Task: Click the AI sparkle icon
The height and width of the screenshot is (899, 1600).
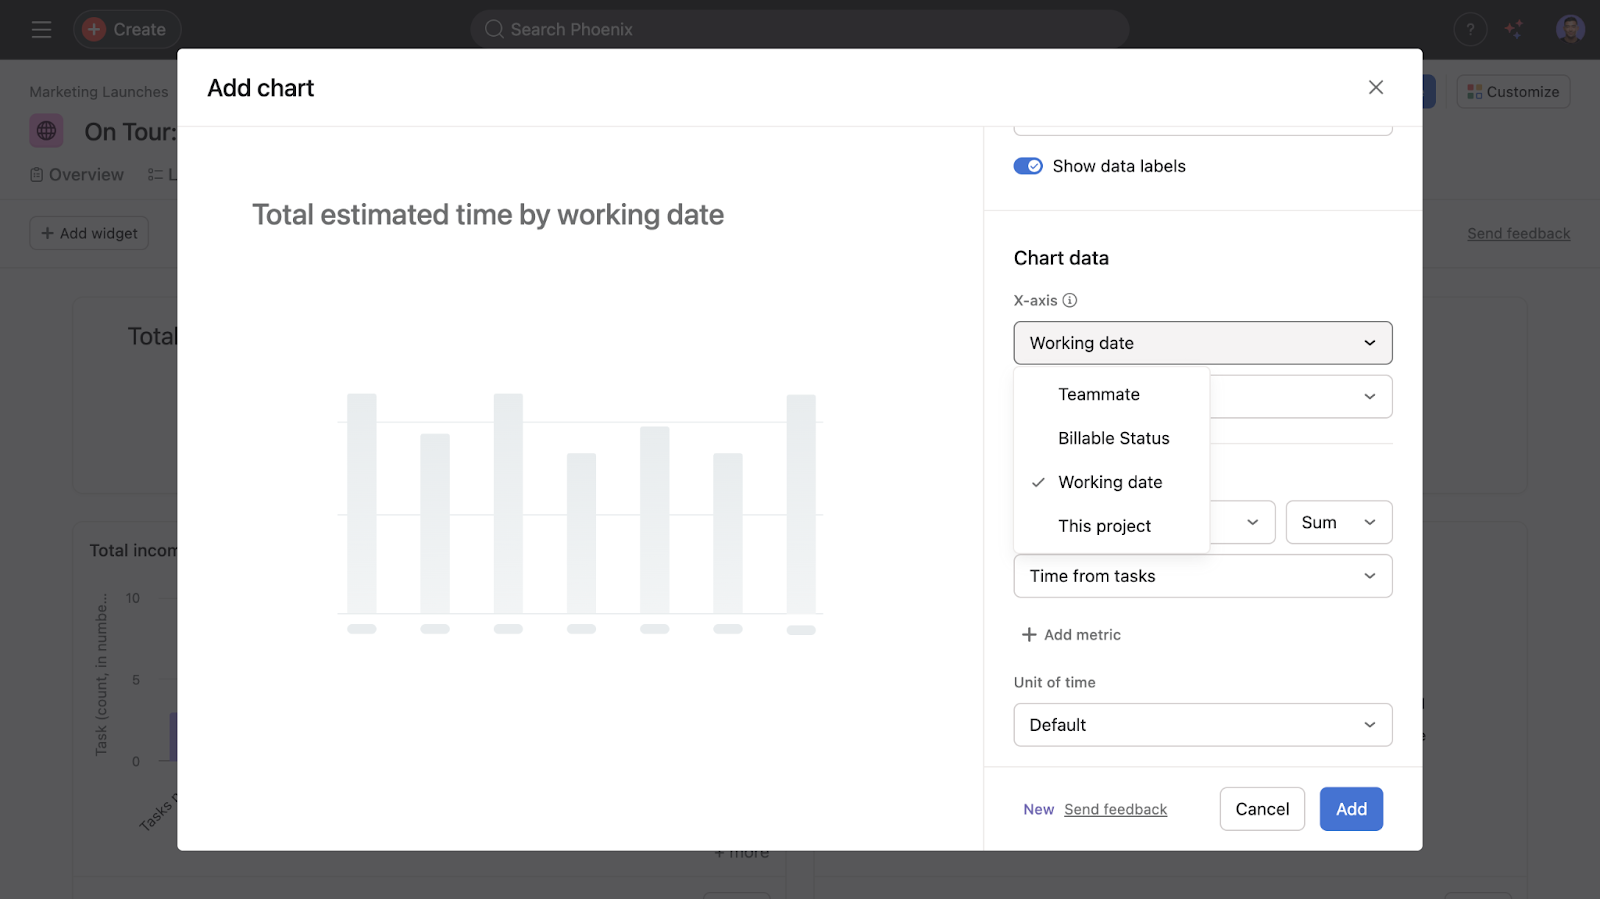Action: click(x=1514, y=30)
